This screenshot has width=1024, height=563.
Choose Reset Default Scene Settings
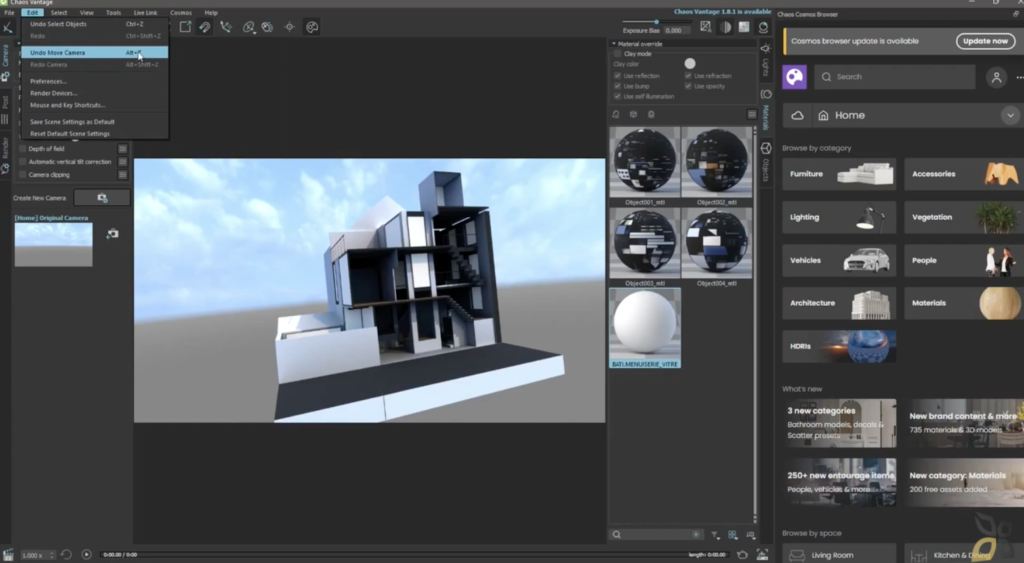pos(95,134)
